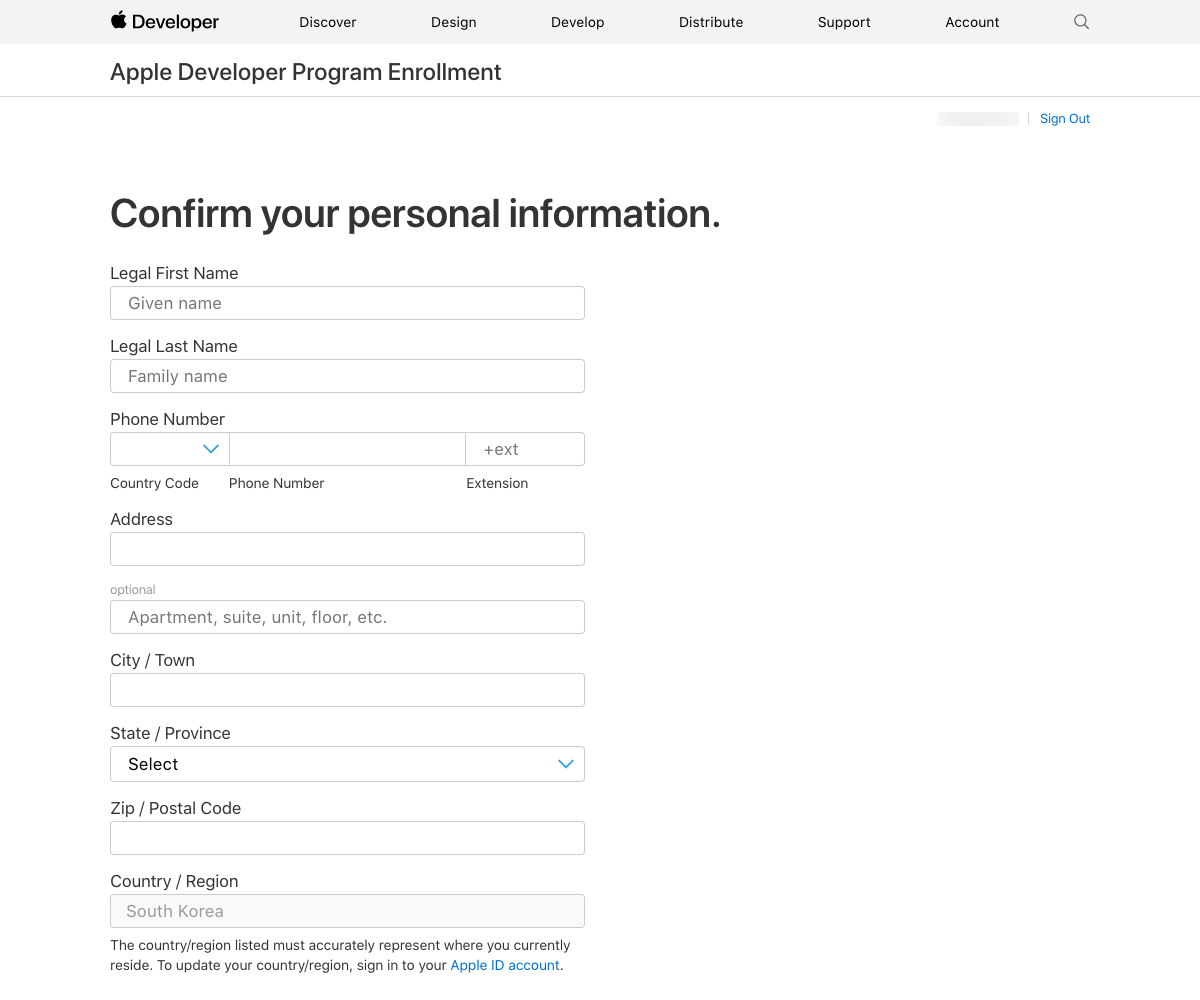1200x1000 pixels.
Task: Focus the main phone number input
Action: (x=347, y=449)
